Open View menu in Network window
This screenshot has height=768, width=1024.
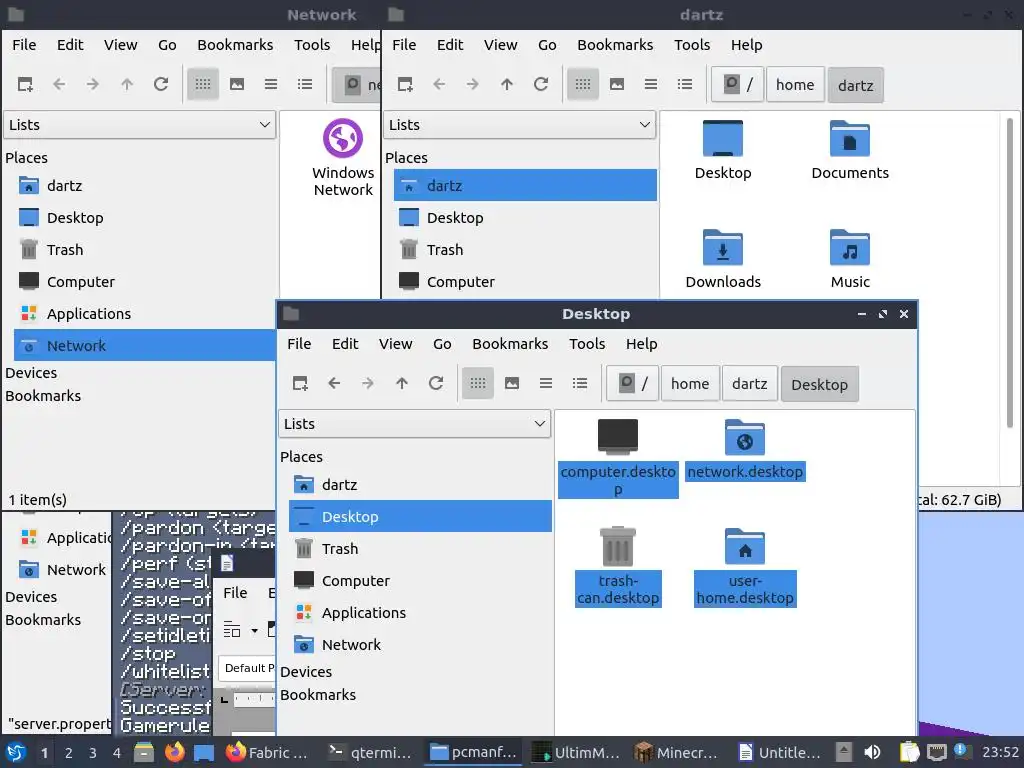(x=121, y=45)
